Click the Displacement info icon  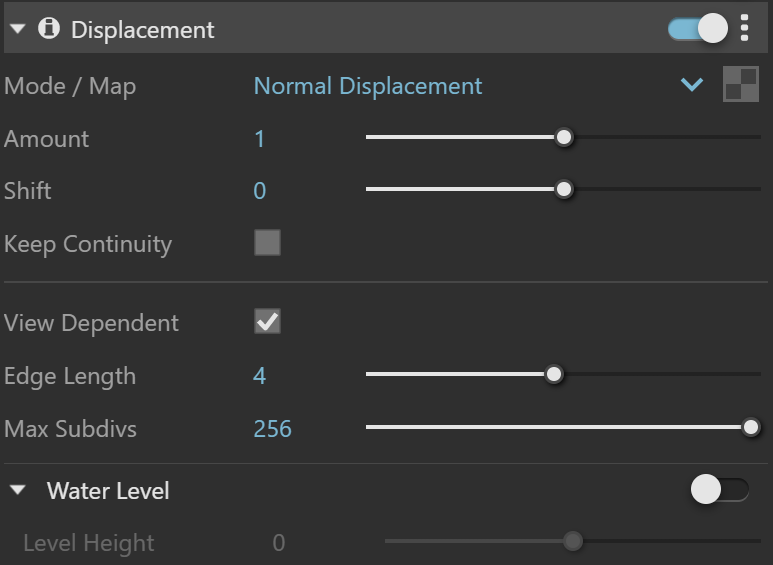point(49,28)
